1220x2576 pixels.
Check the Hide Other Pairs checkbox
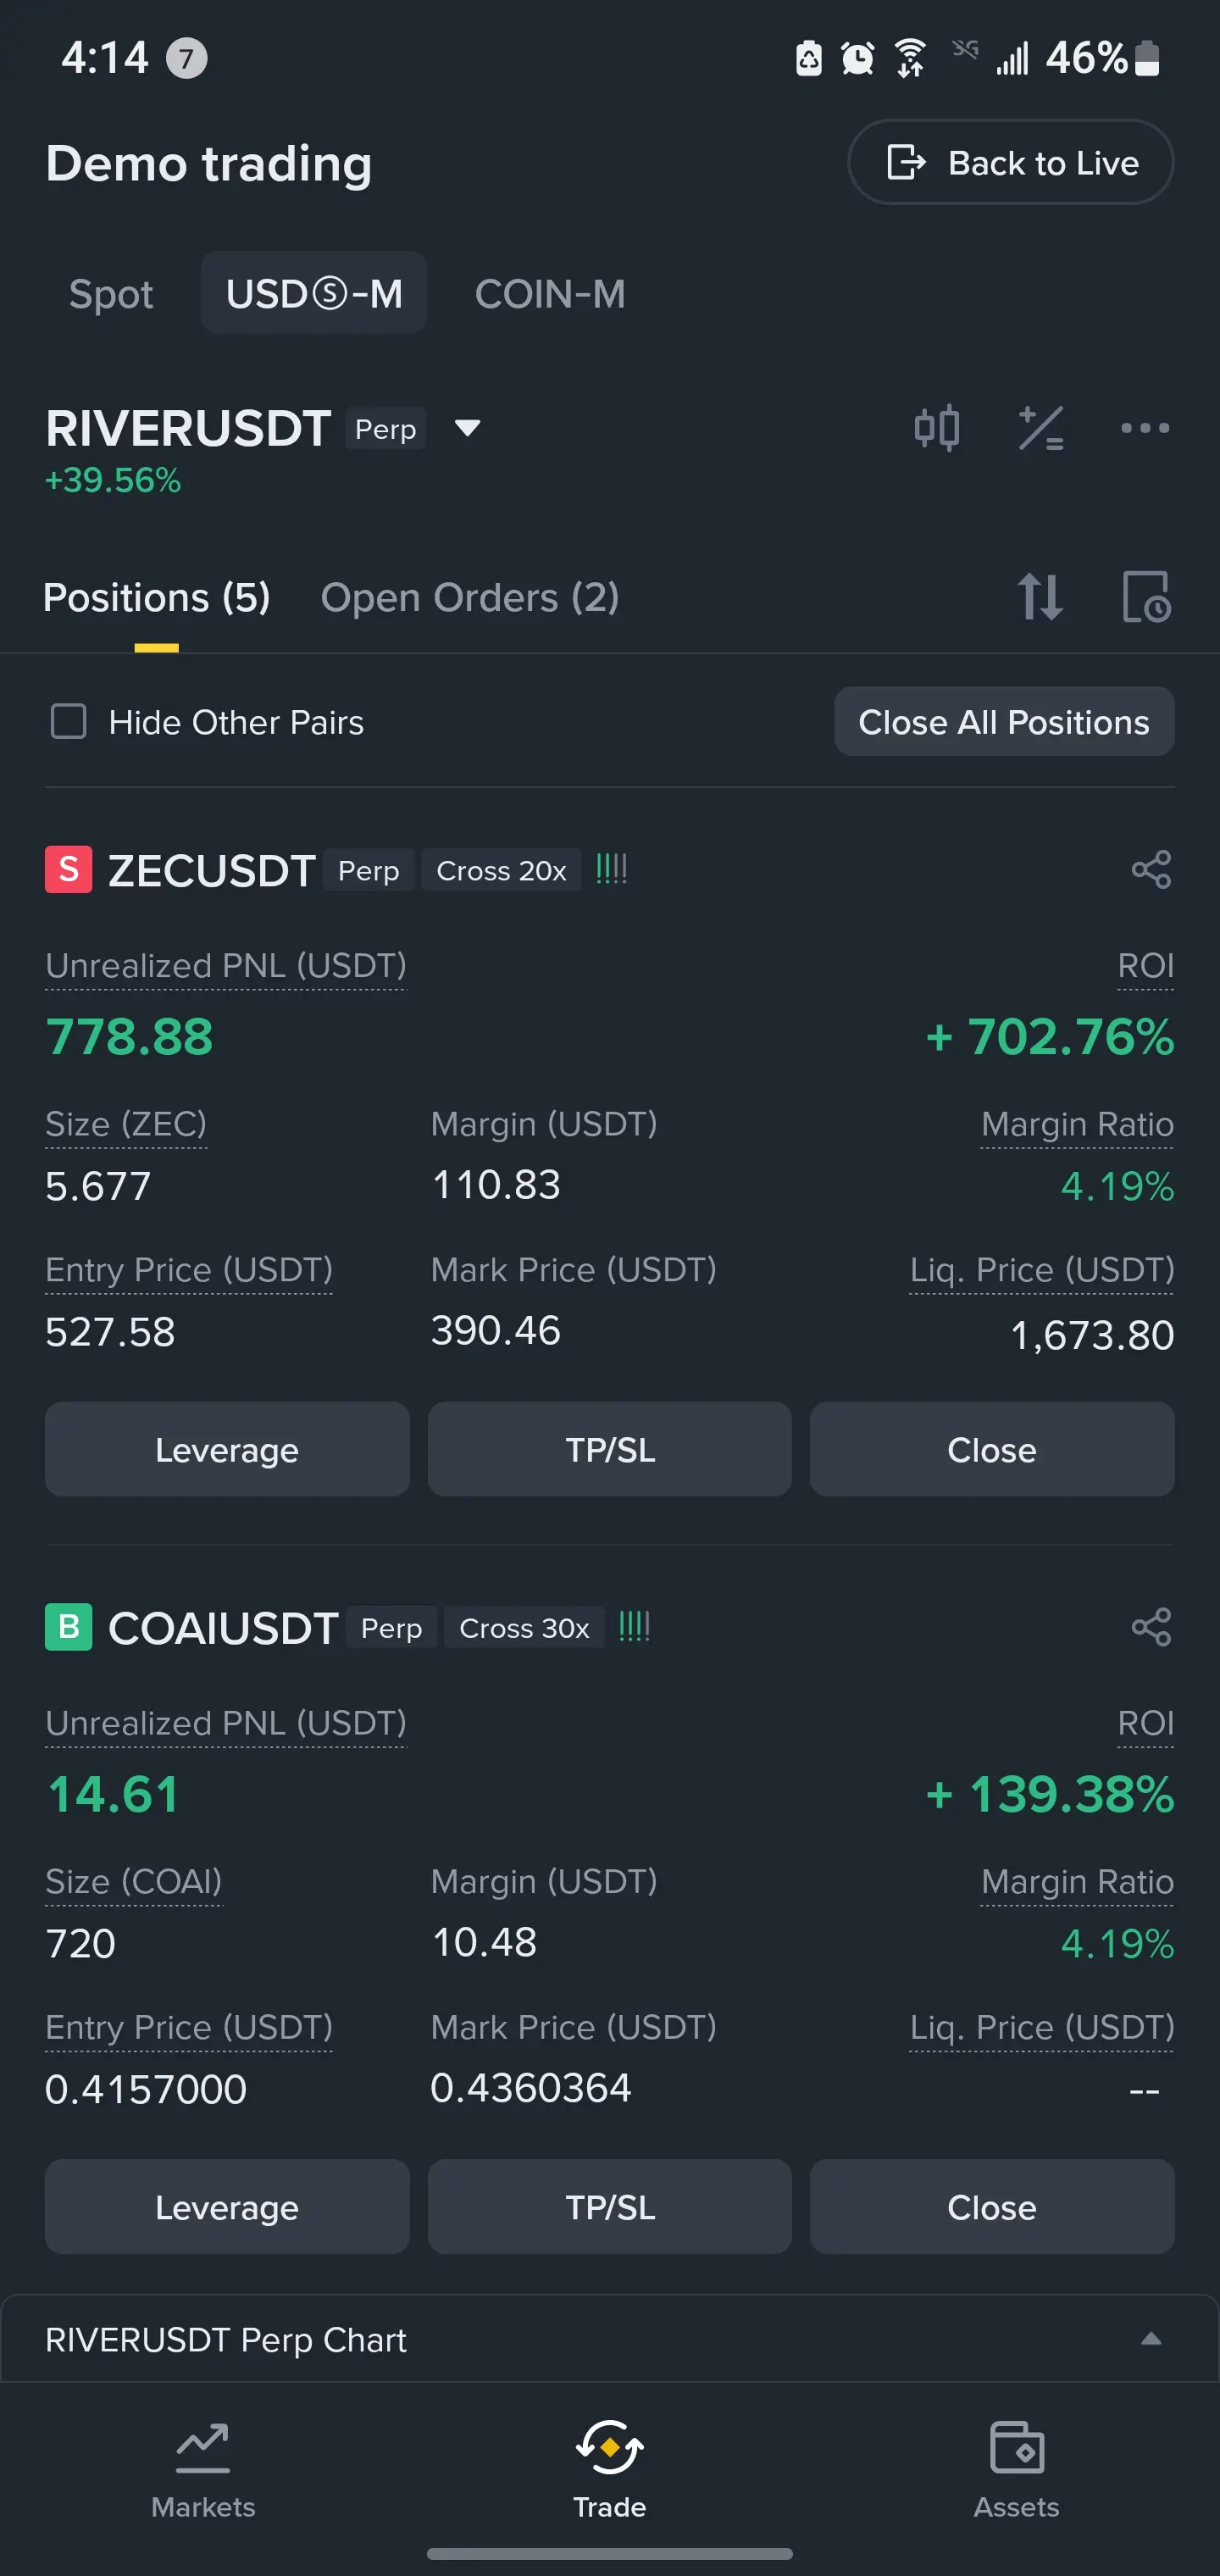click(x=69, y=721)
